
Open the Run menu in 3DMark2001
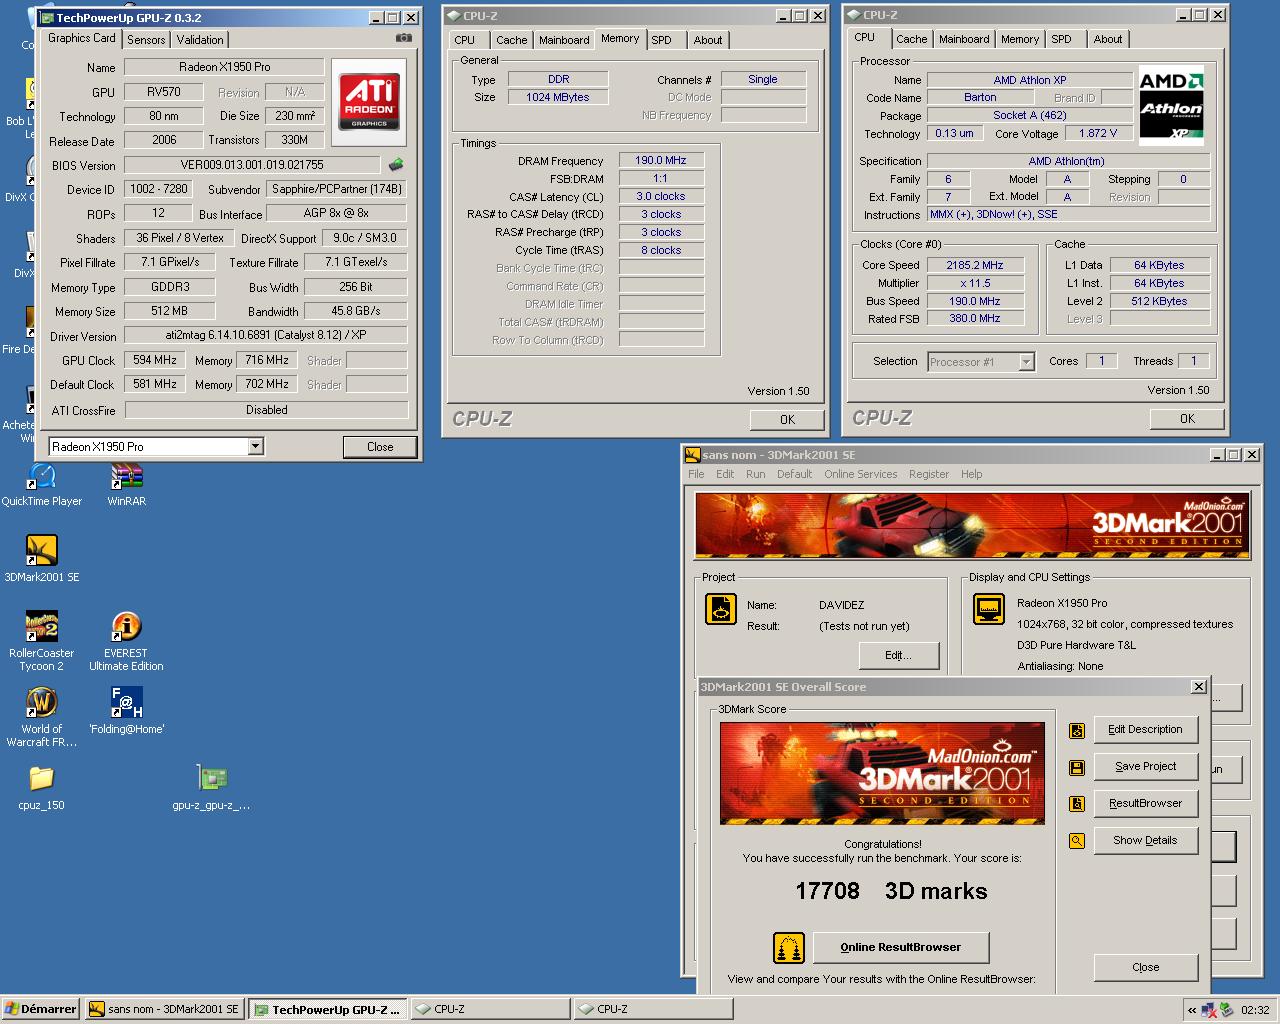pyautogui.click(x=756, y=474)
